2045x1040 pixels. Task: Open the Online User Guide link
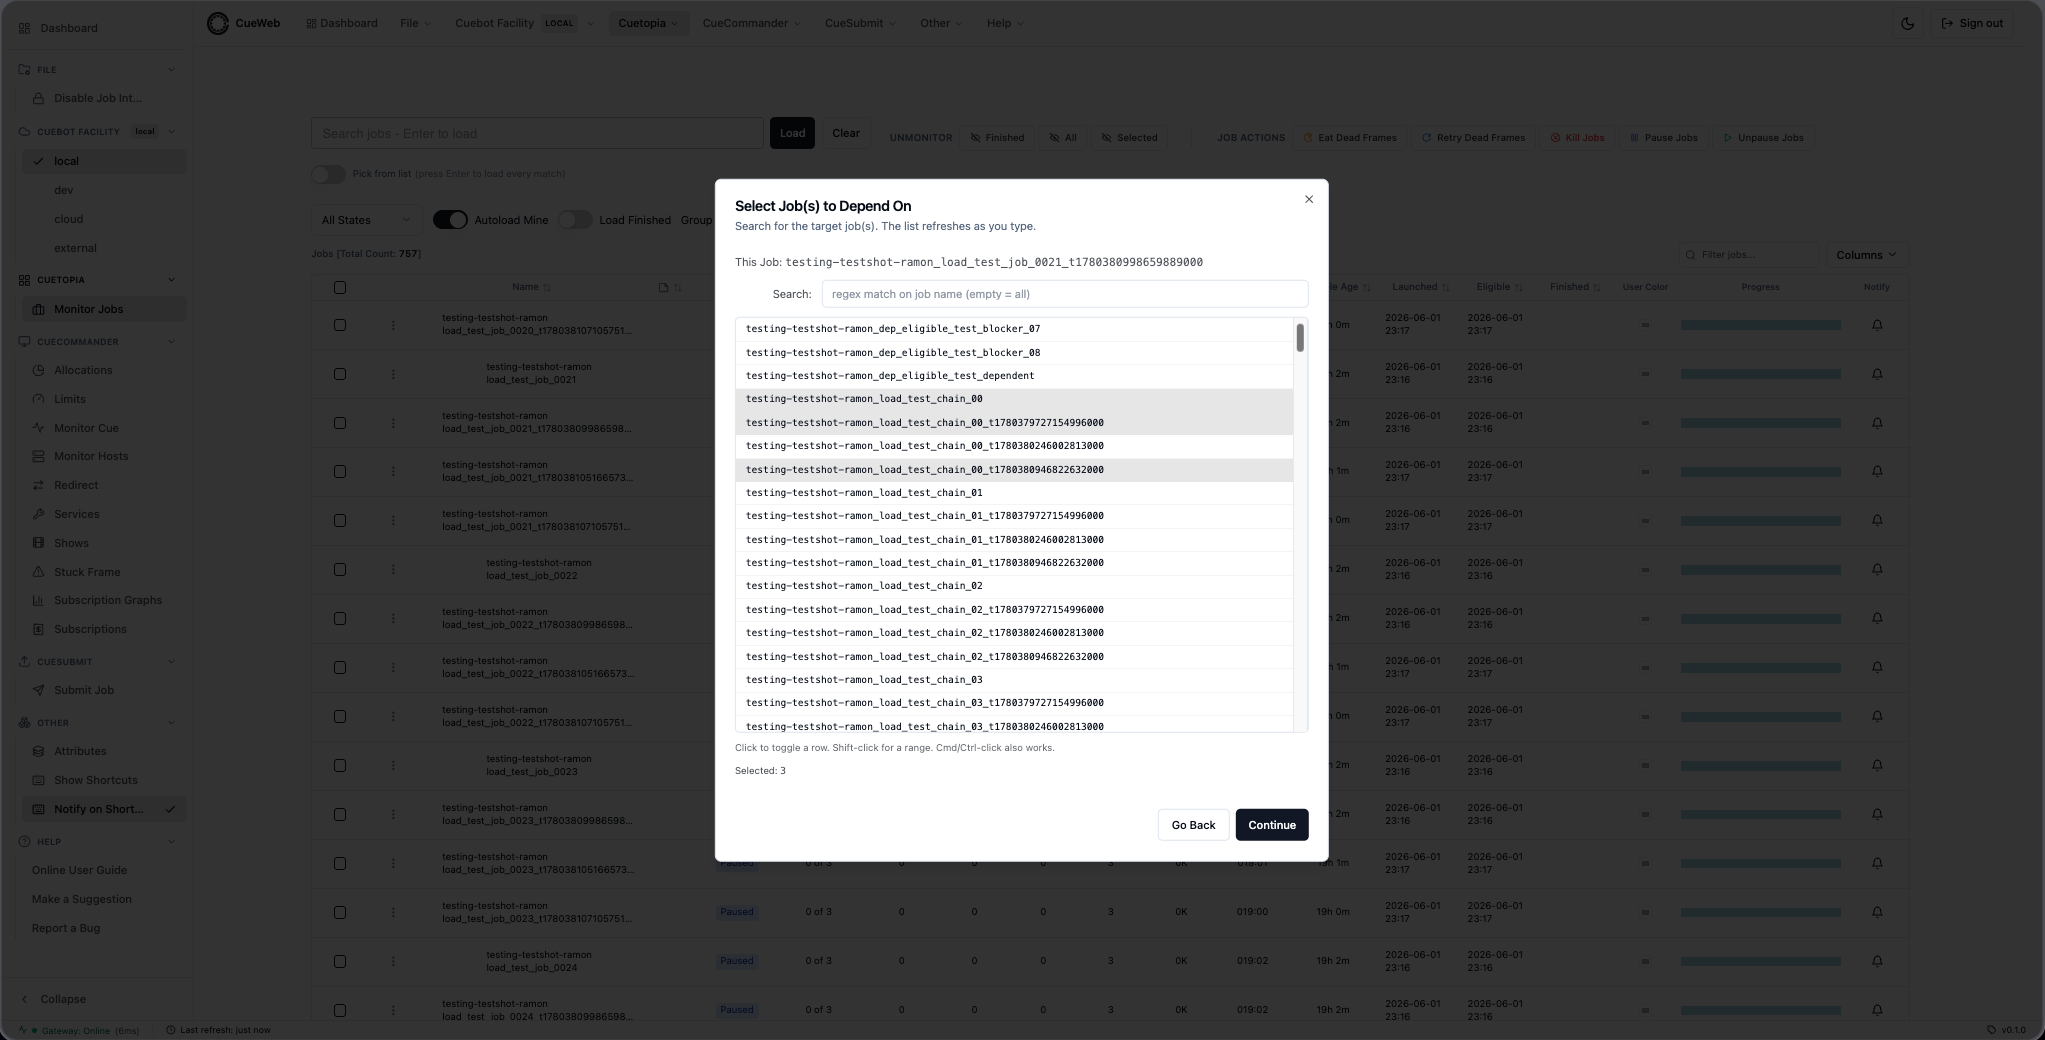(79, 870)
